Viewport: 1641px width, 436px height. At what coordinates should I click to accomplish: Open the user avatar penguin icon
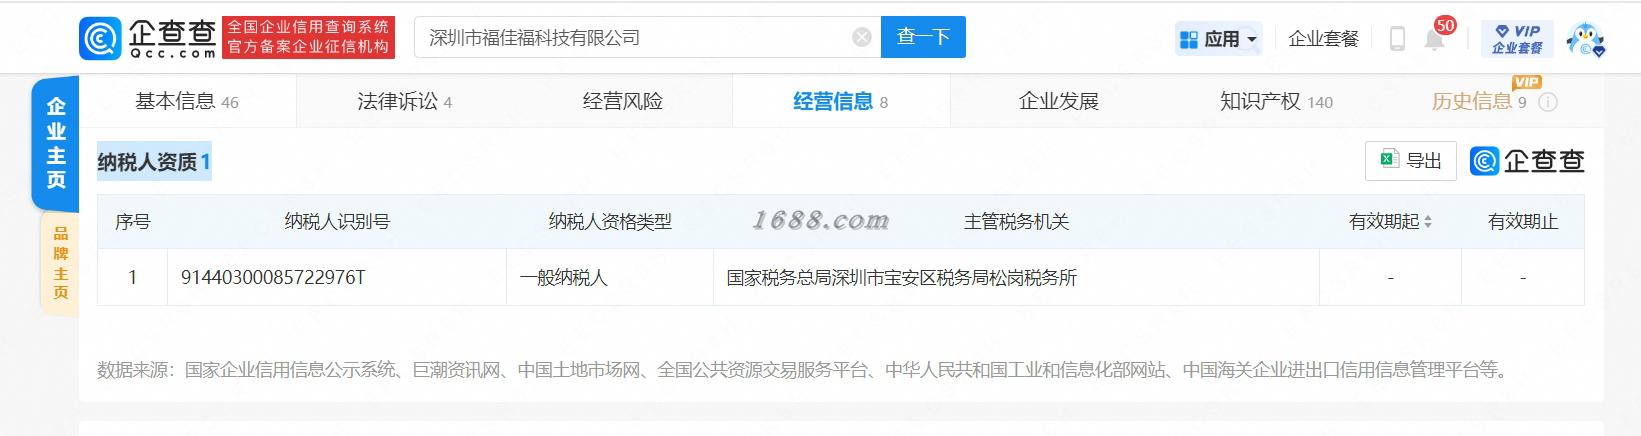click(x=1584, y=39)
